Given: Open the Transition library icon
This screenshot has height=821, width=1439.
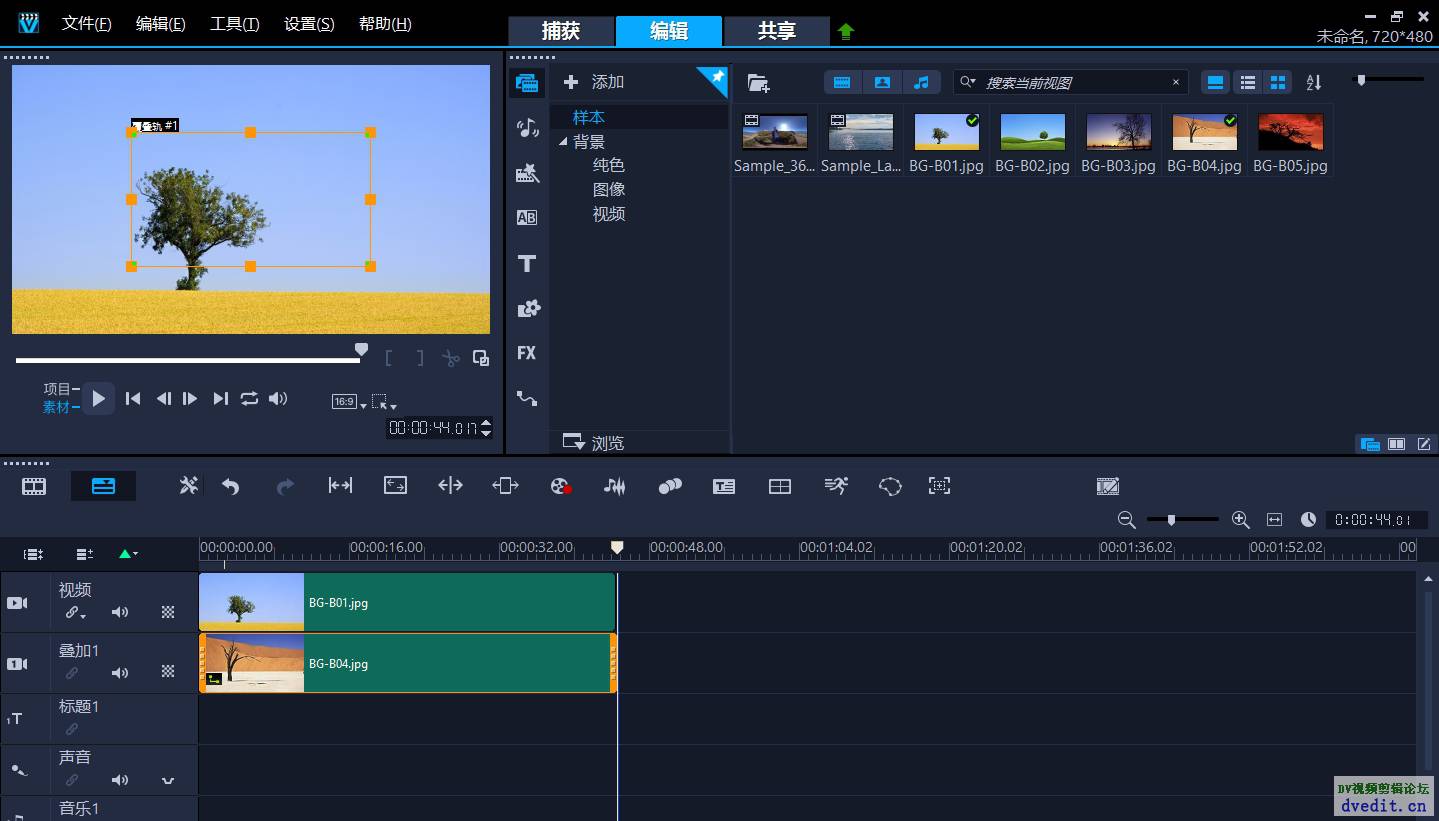Looking at the screenshot, I should point(527,173).
